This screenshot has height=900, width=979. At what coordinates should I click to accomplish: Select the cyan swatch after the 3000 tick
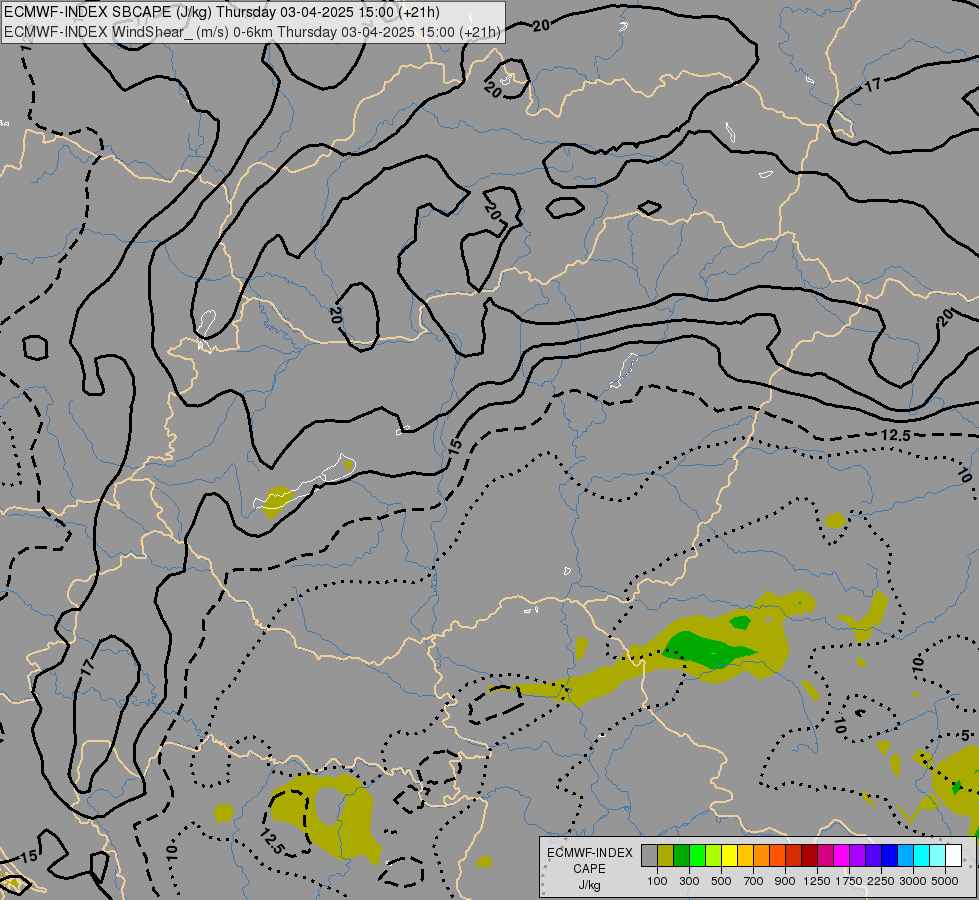[922, 855]
